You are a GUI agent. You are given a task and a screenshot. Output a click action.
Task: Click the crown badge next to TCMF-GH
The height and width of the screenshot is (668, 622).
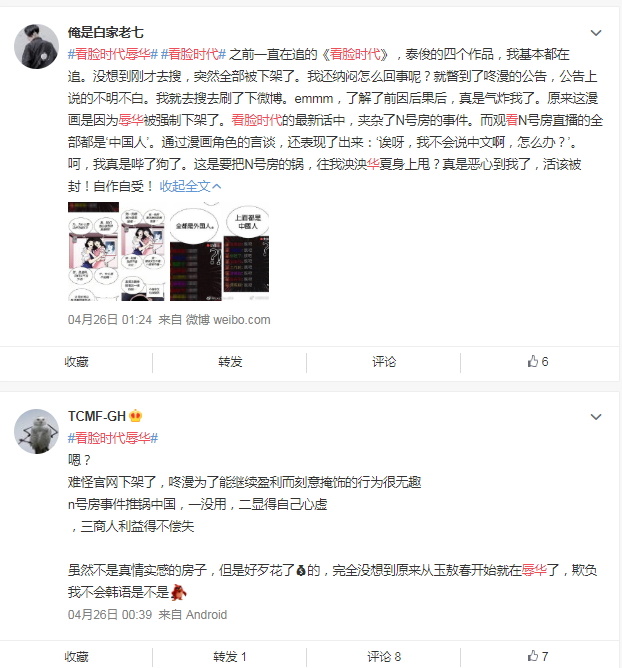click(x=135, y=416)
